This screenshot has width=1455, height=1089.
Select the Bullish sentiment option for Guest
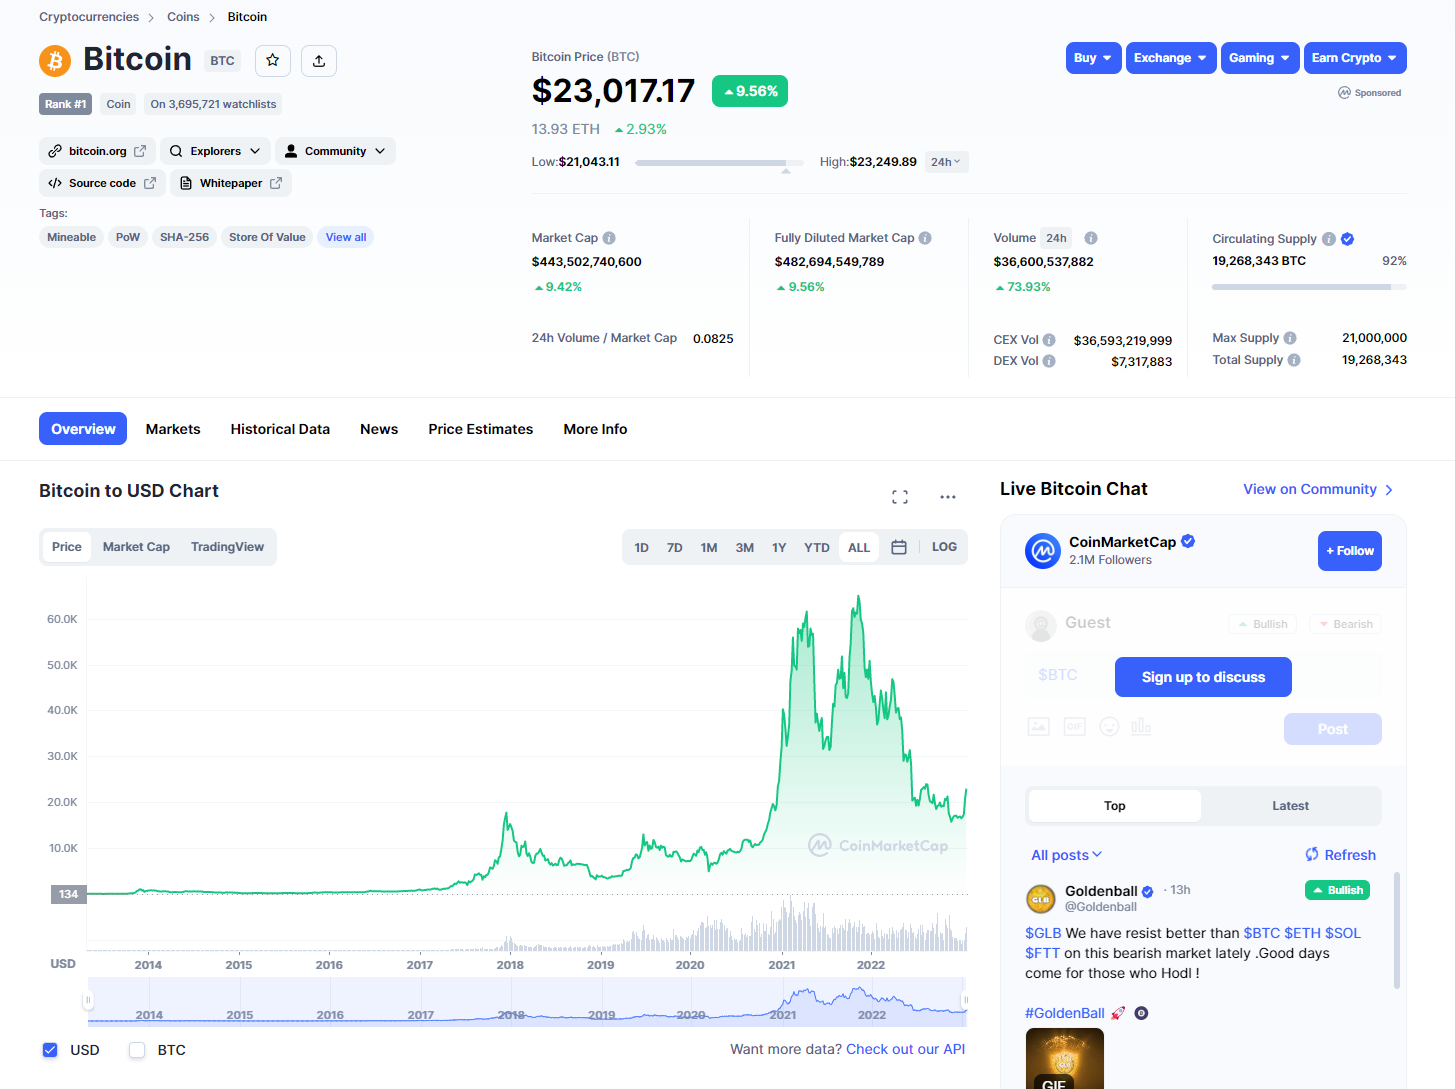point(1262,624)
